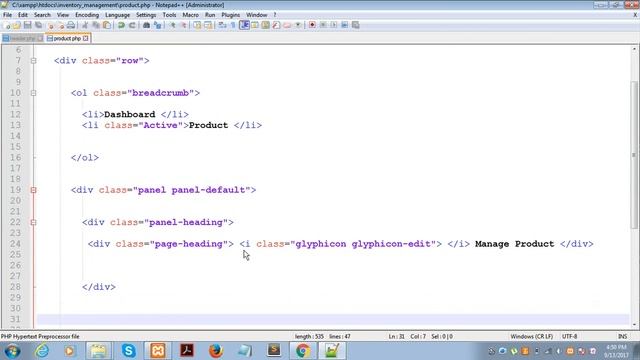Click the Redo toolbar icon
Image resolution: width=640 pixels, height=360 pixels.
(132, 25)
